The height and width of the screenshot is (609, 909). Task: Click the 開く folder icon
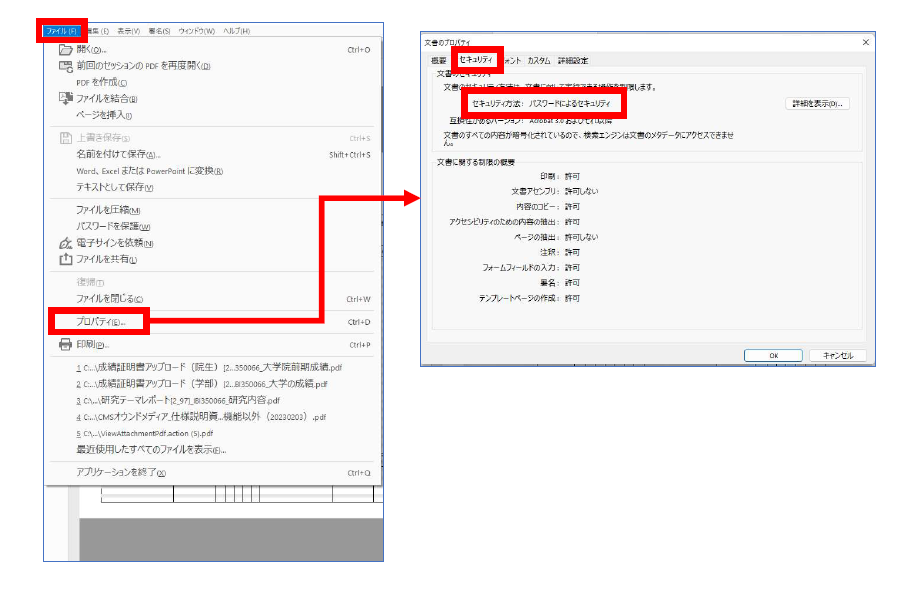pos(65,50)
